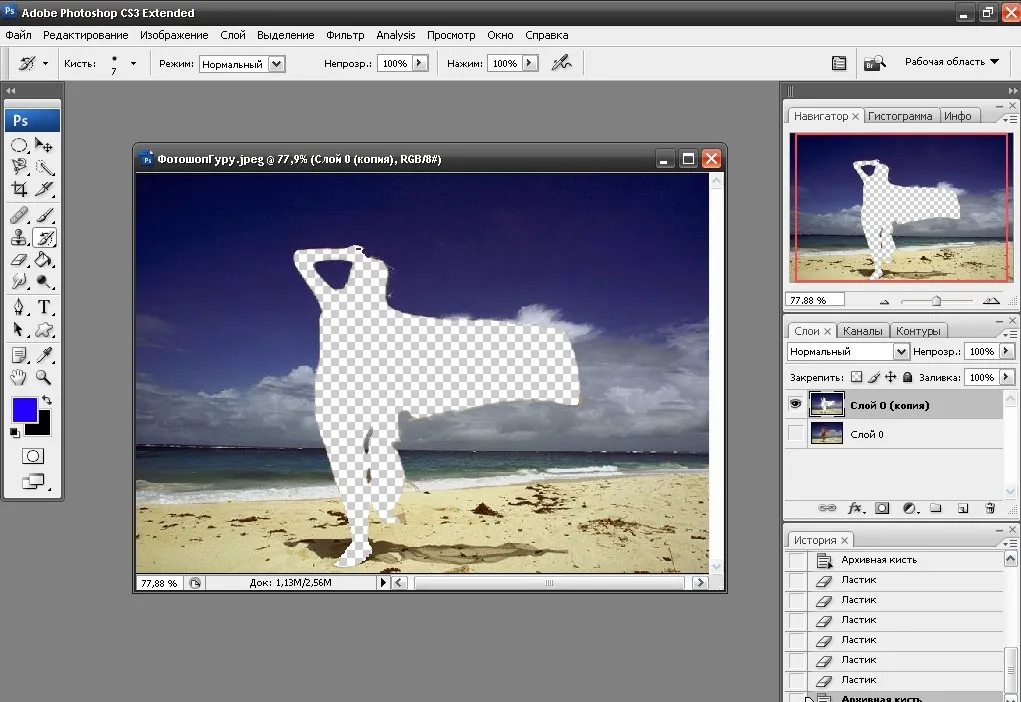Screen dimensions: 1021x702
Task: Enable airbrush mode in options bar
Action: point(561,63)
